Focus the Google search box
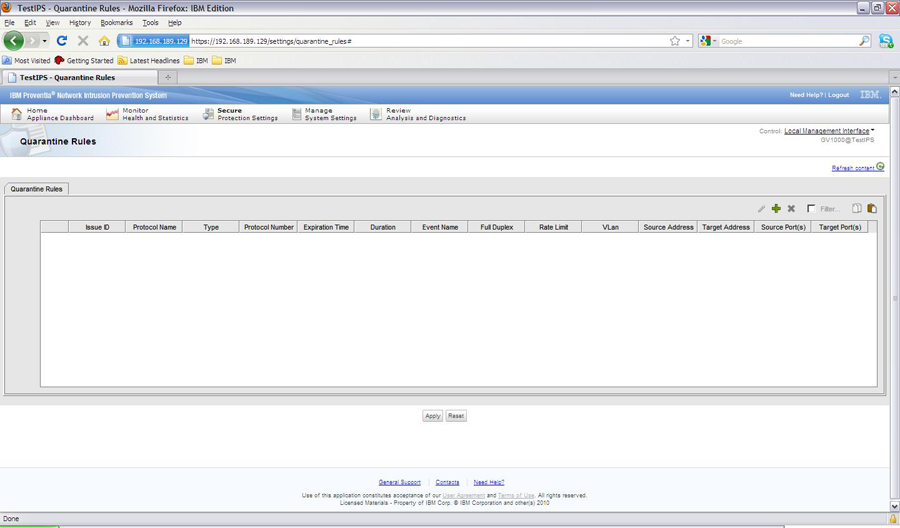This screenshot has height=528, width=900. point(789,41)
